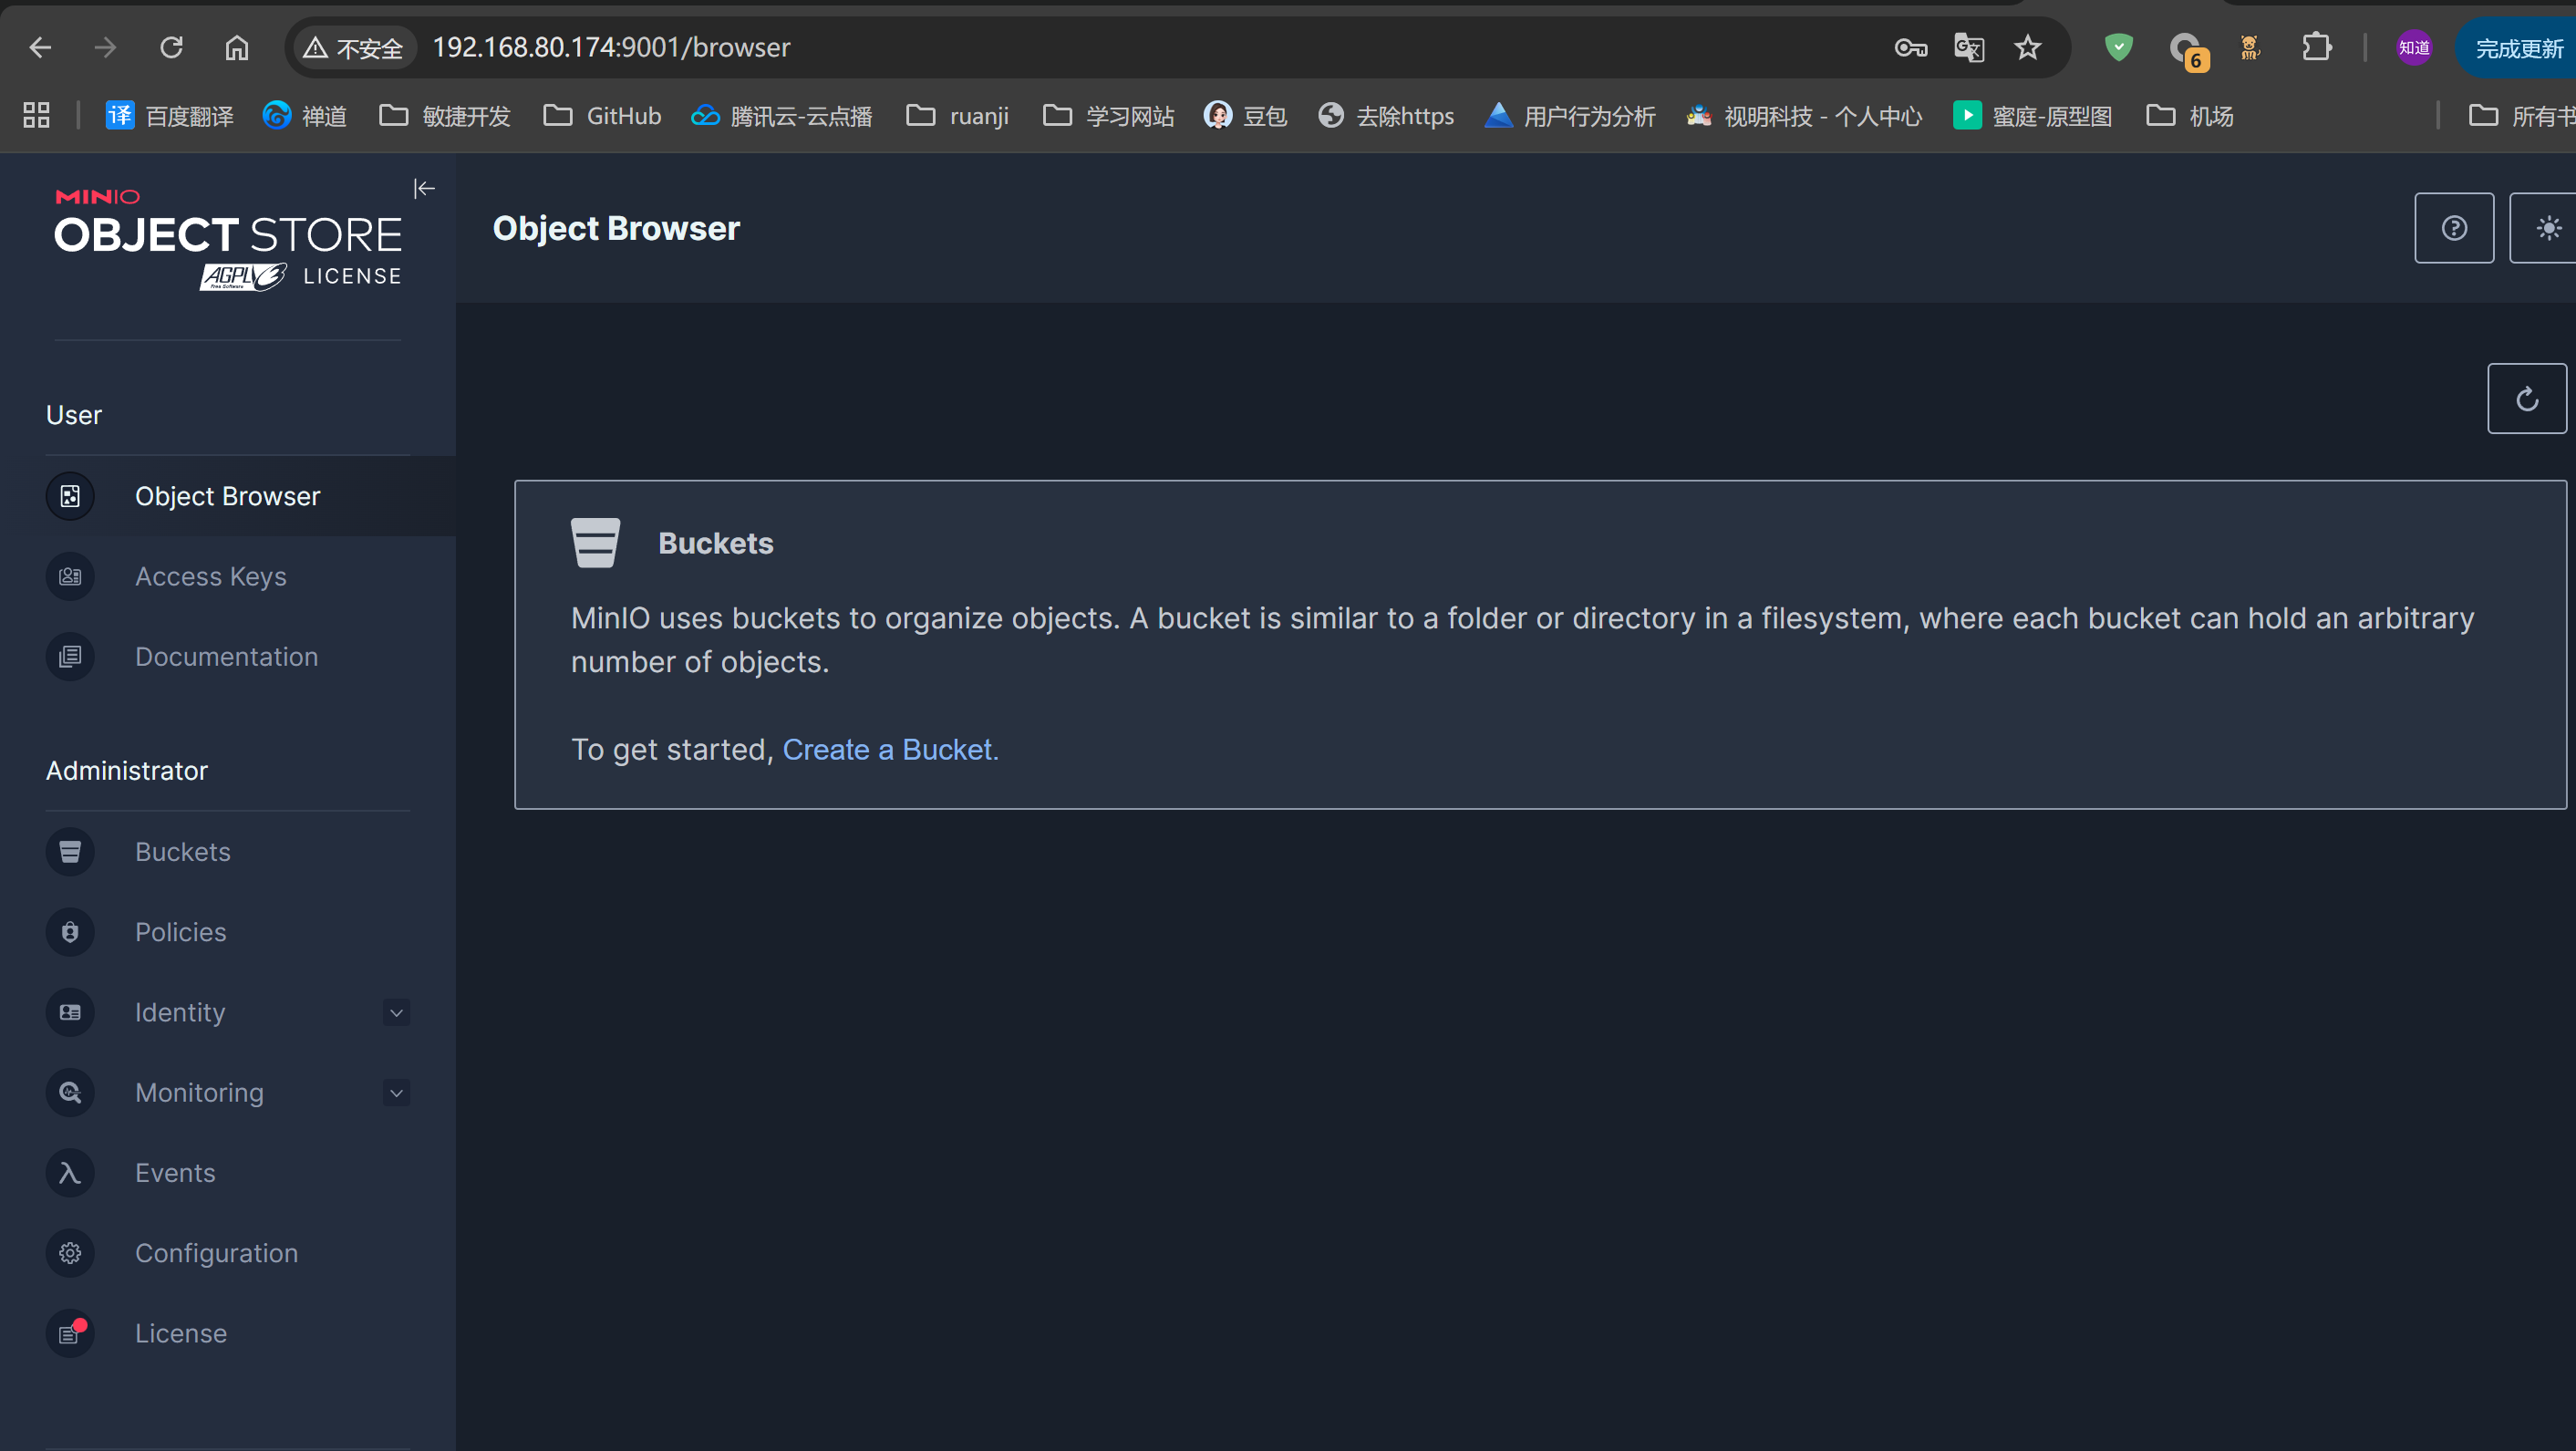The height and width of the screenshot is (1451, 2576).
Task: Click the Access Keys icon
Action: pyautogui.click(x=70, y=576)
